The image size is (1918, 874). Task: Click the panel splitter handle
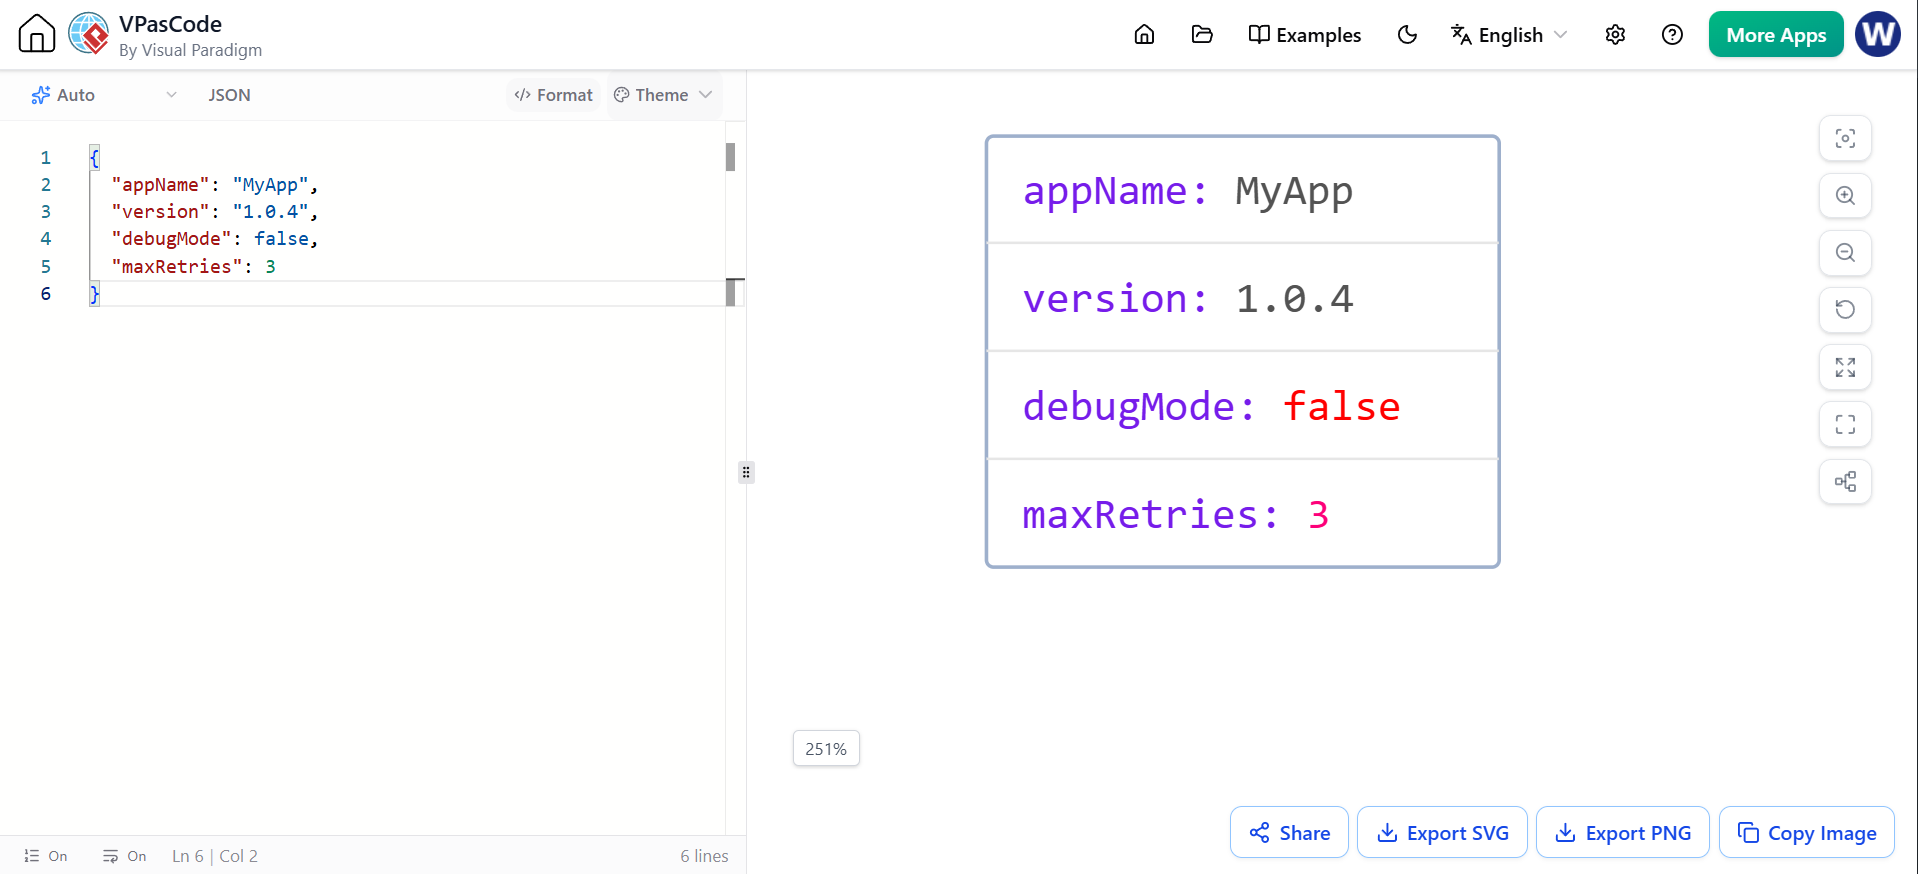[x=746, y=472]
